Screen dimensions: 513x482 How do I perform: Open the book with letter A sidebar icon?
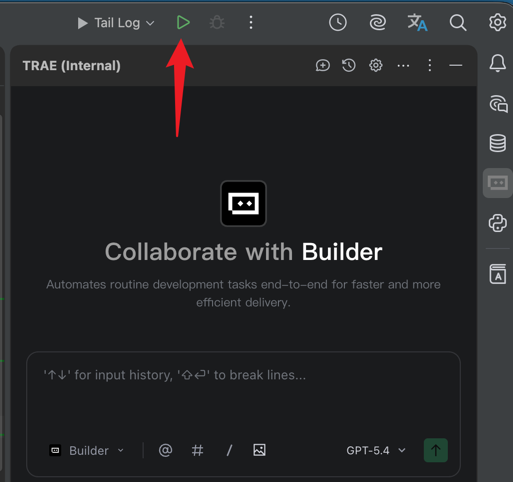(498, 274)
